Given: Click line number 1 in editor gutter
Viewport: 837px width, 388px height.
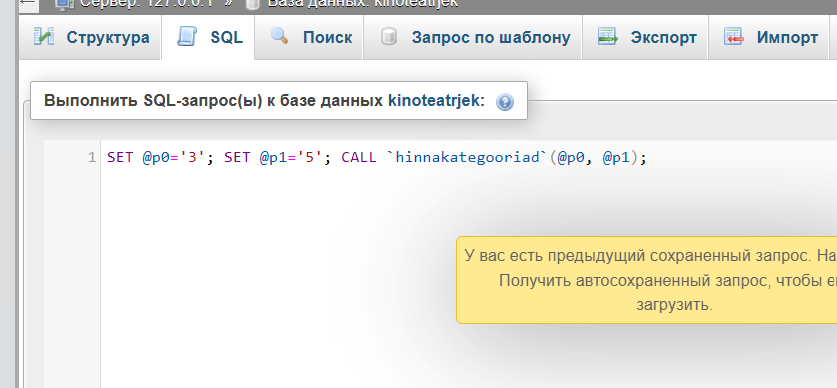Looking at the screenshot, I should pyautogui.click(x=91, y=157).
